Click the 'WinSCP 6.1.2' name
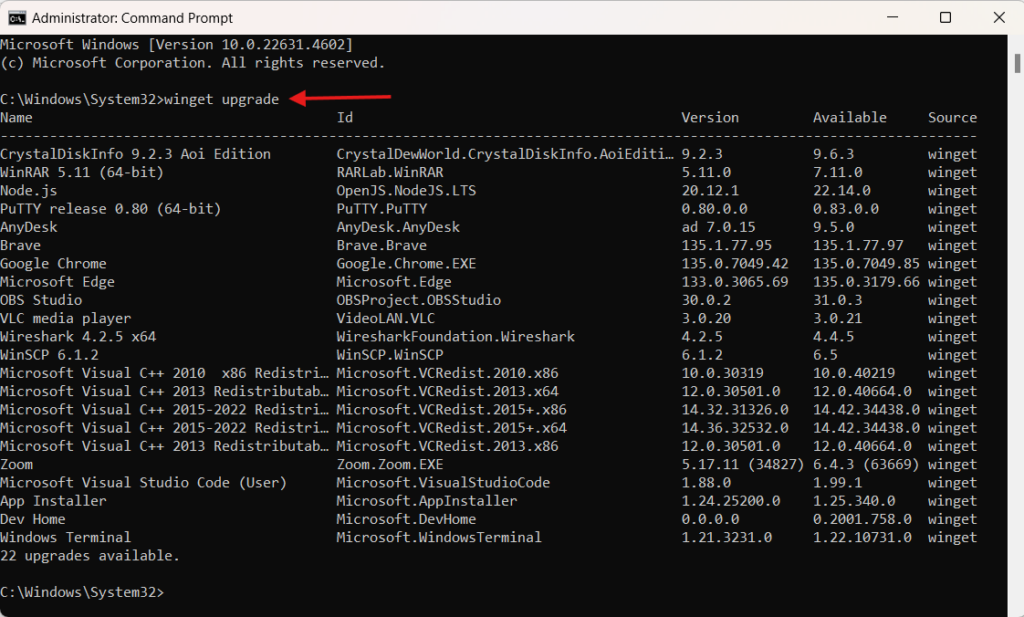The height and width of the screenshot is (617, 1024). coord(49,355)
